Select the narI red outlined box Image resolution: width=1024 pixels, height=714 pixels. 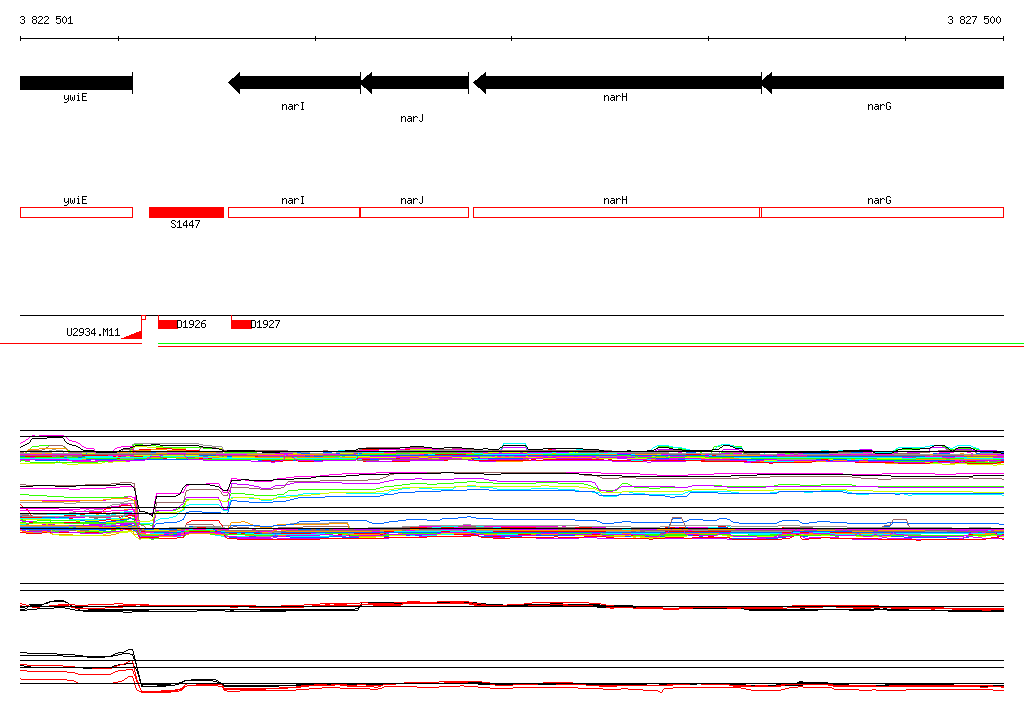click(294, 212)
